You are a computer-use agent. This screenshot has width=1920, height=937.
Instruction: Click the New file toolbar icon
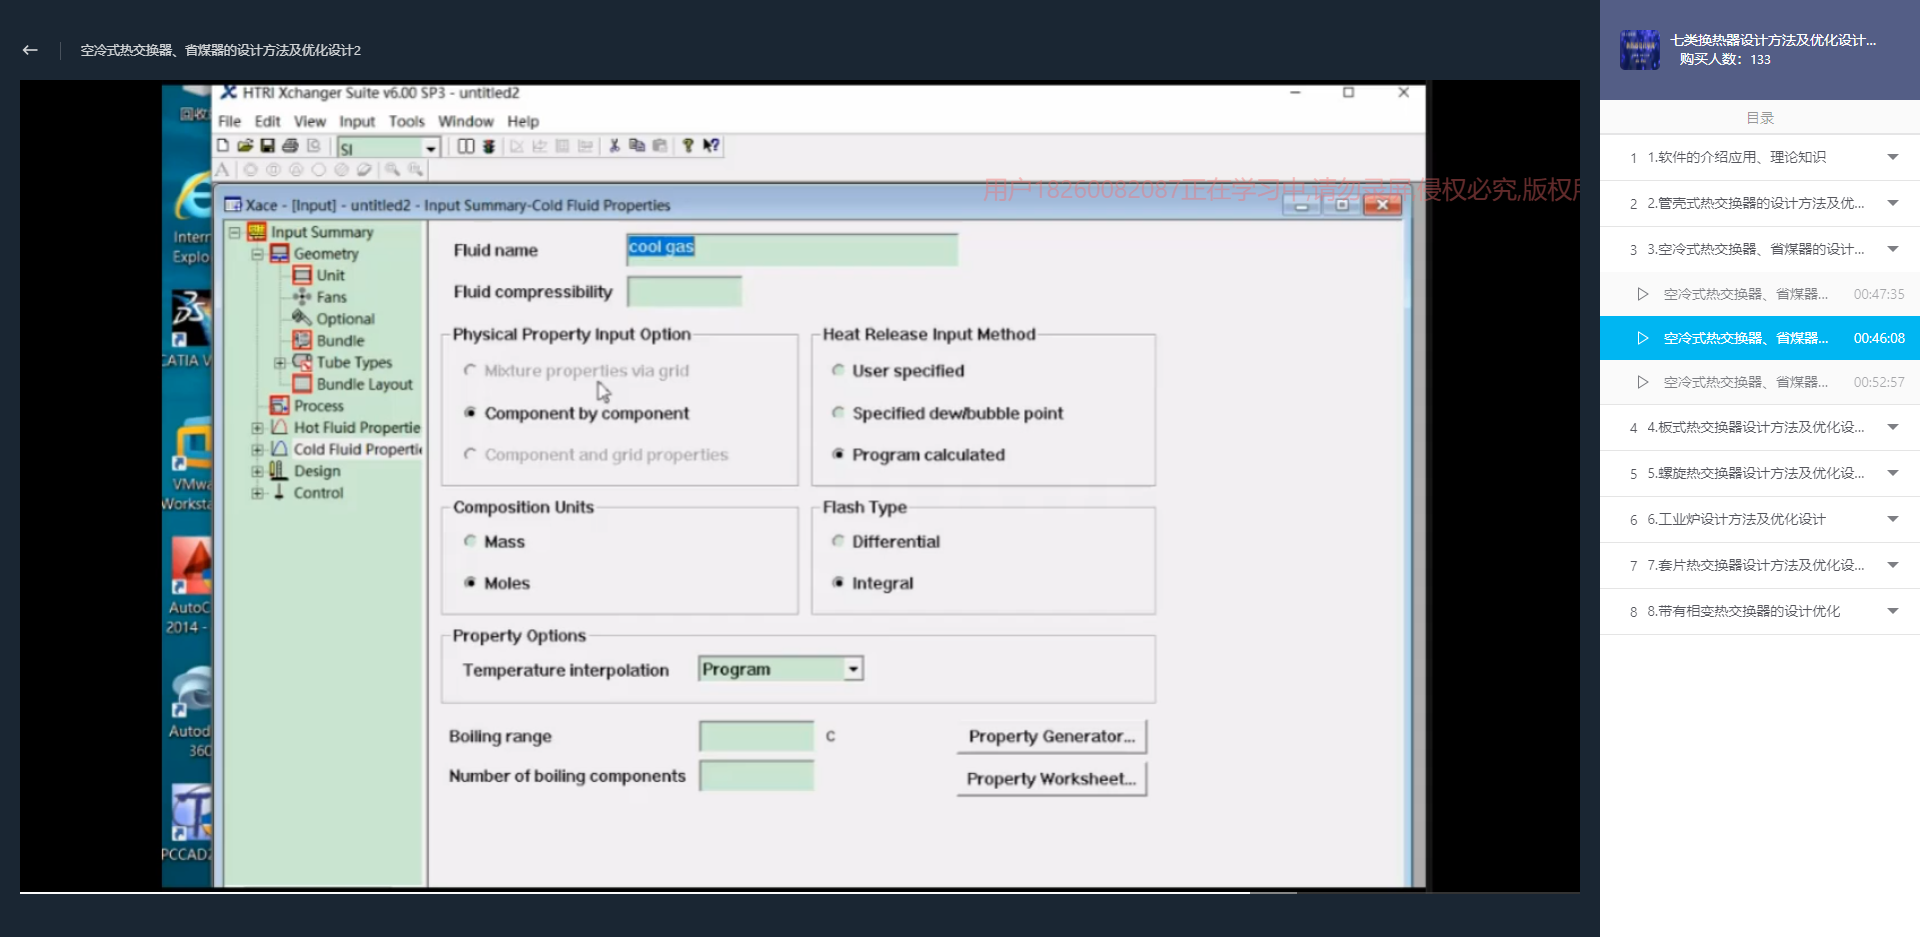point(223,146)
